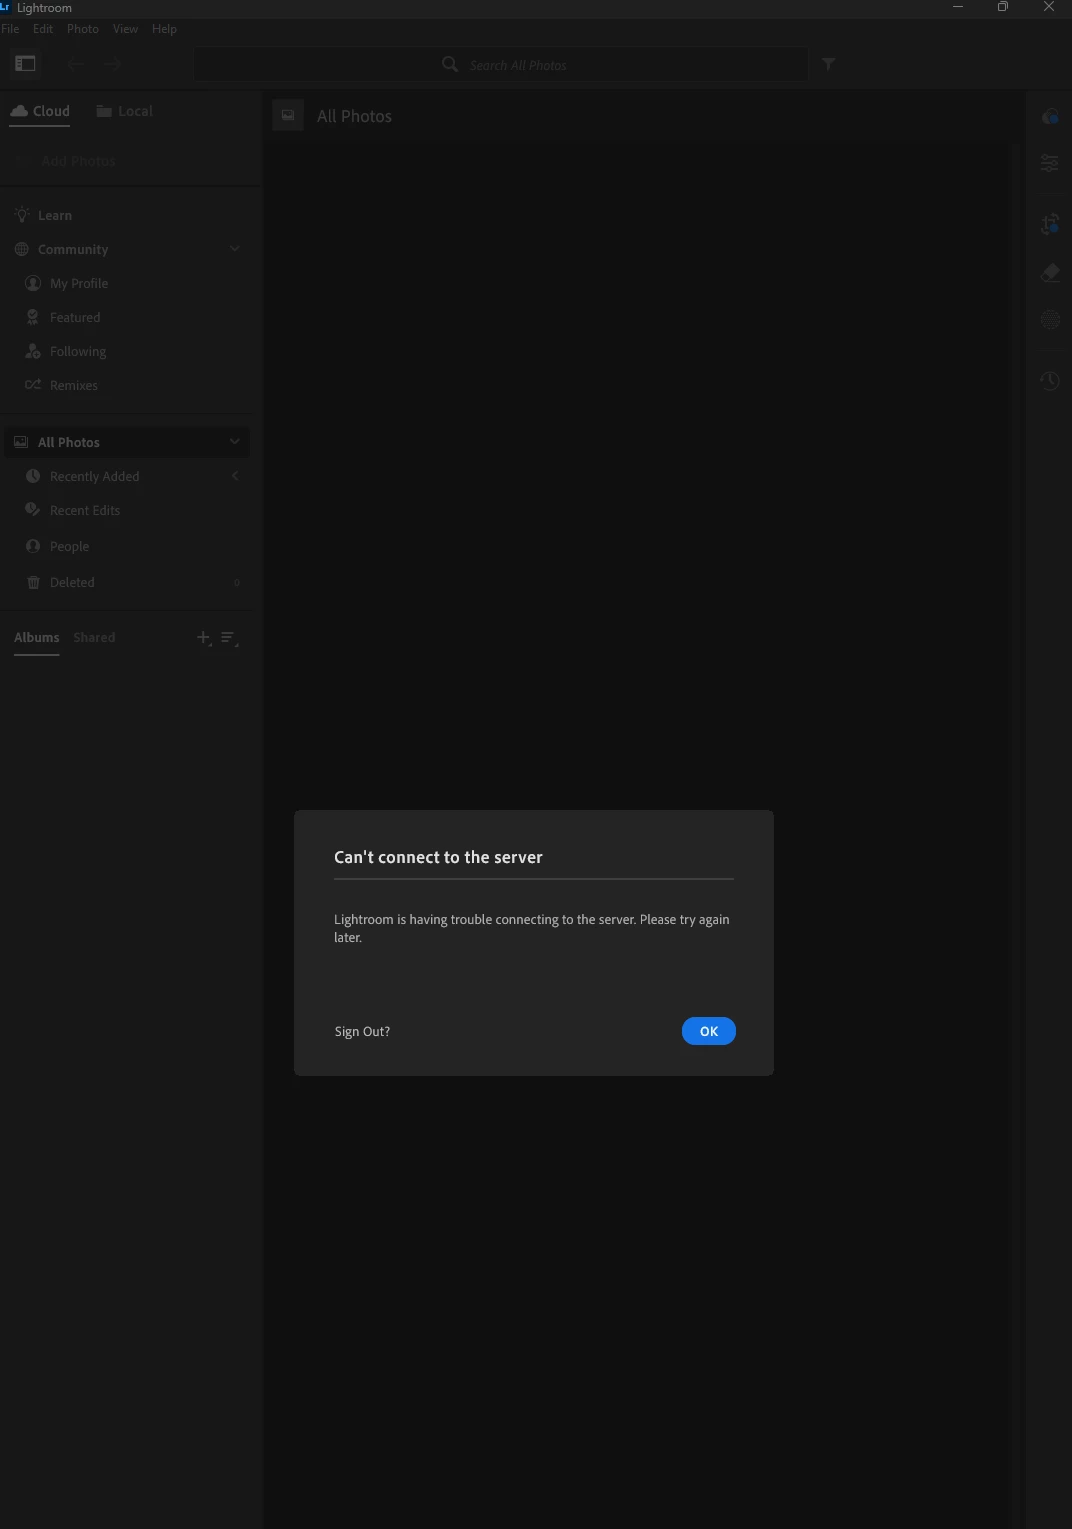Select the Healing eraser tool icon
1072x1529 pixels.
click(x=1050, y=272)
